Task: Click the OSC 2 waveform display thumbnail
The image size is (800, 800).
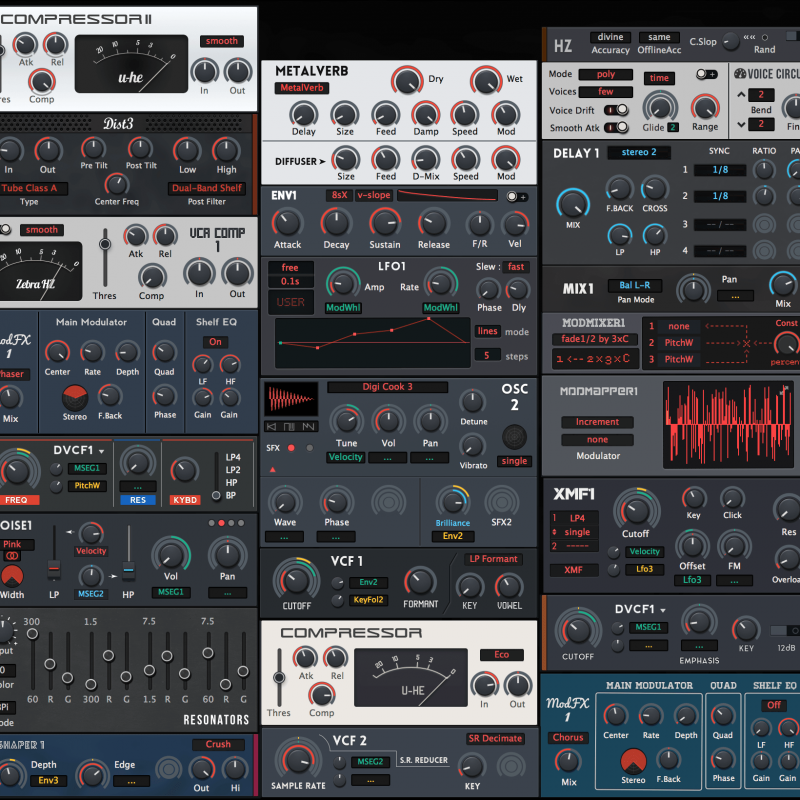Action: [291, 399]
